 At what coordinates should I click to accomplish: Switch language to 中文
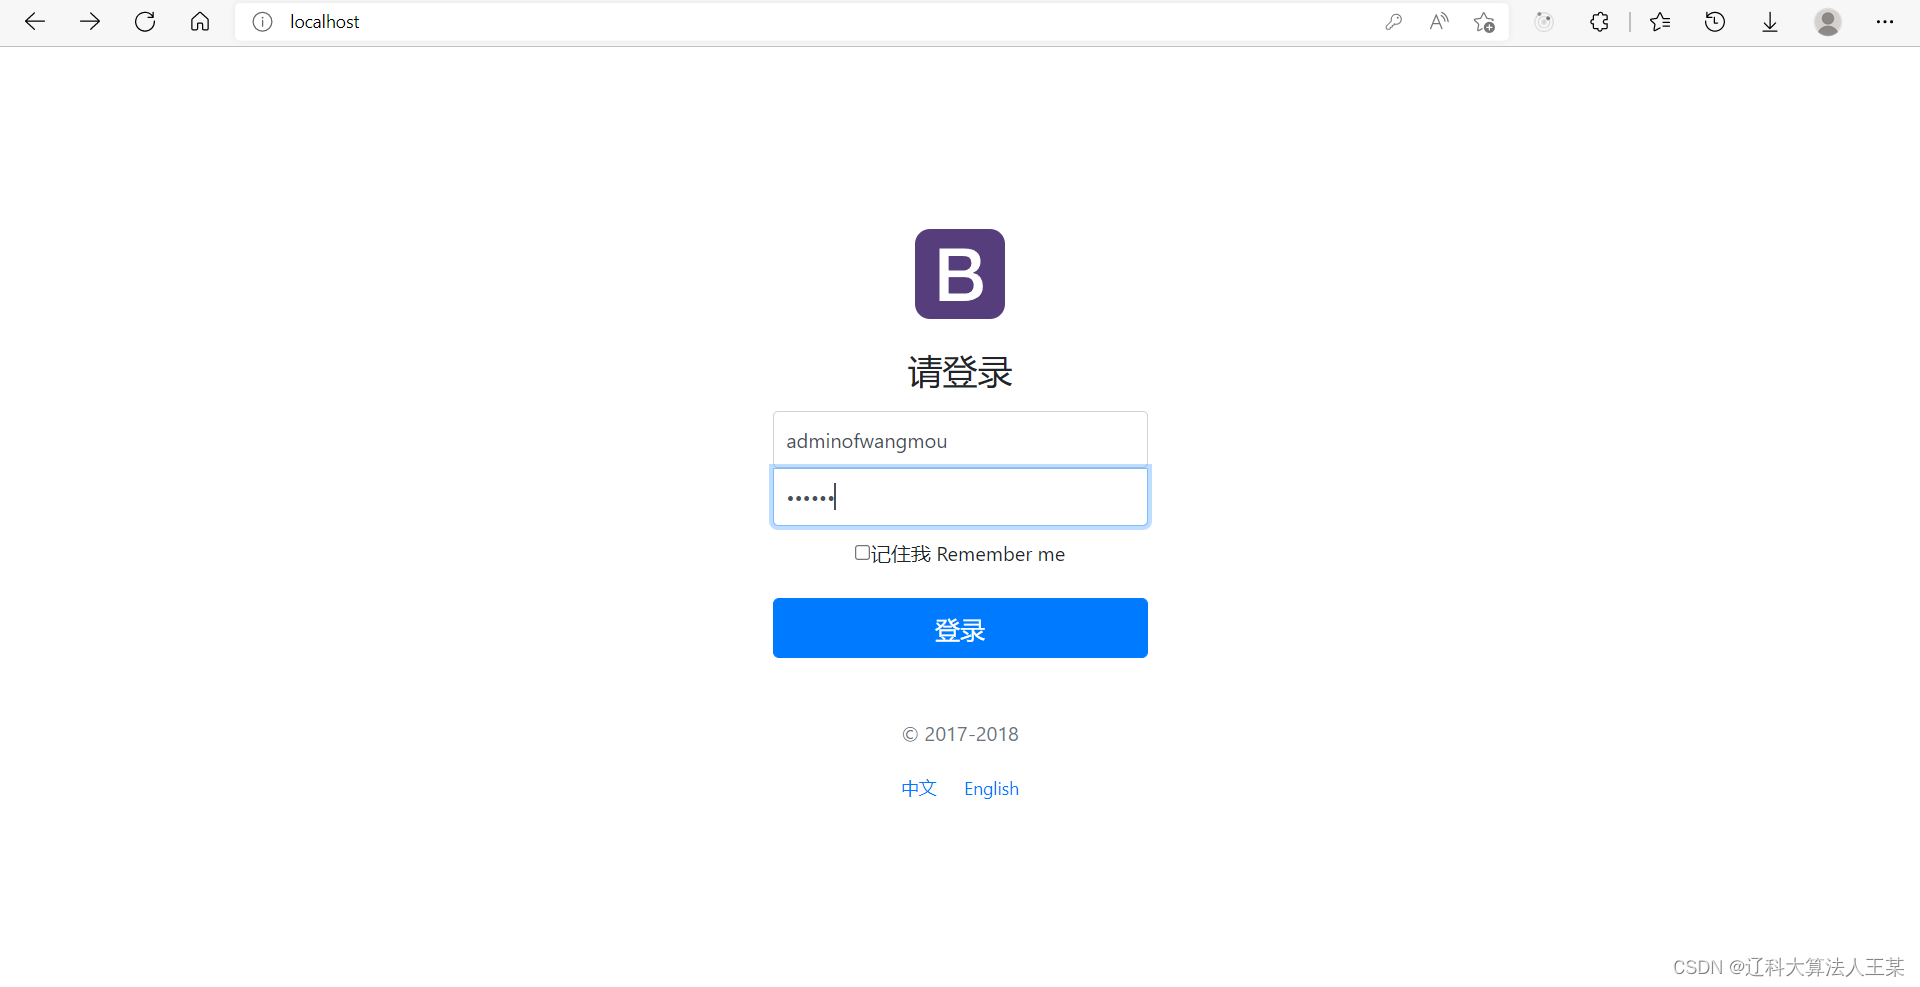[x=919, y=789]
